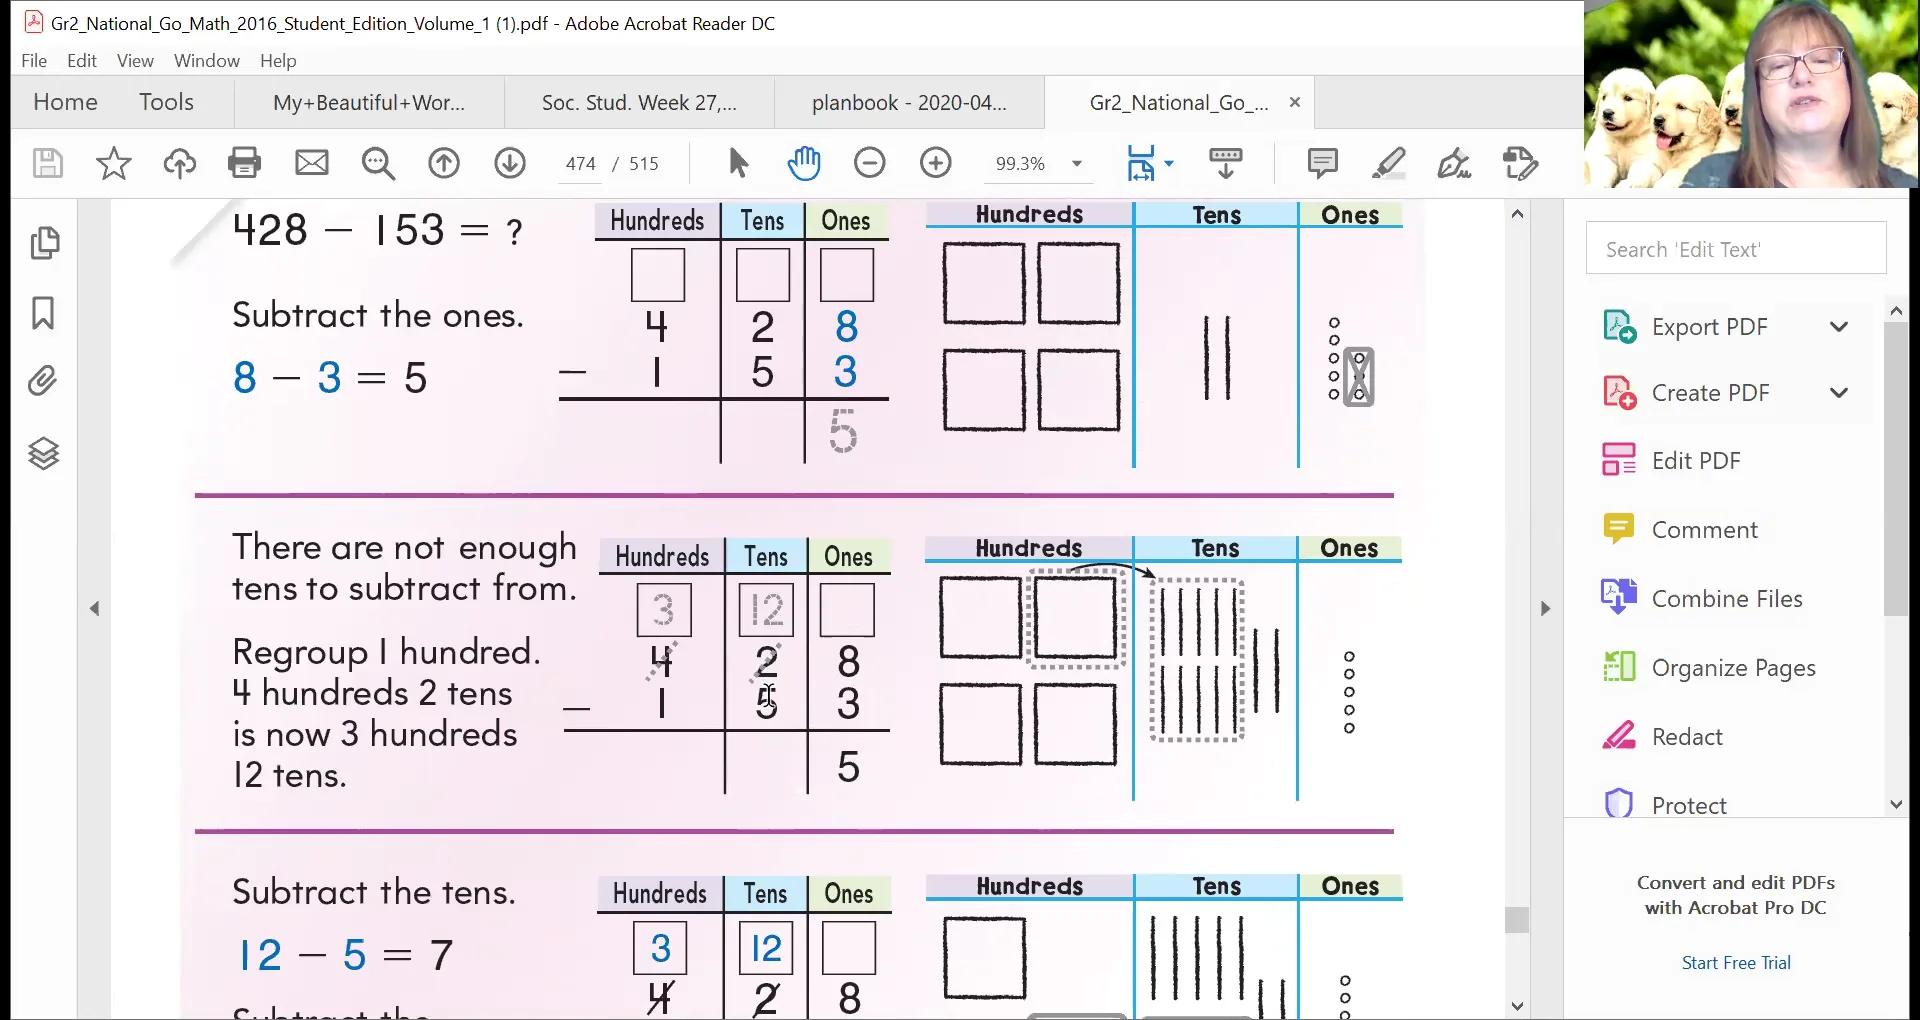The height and width of the screenshot is (1020, 1920).
Task: Open the File menu
Action: 34,61
